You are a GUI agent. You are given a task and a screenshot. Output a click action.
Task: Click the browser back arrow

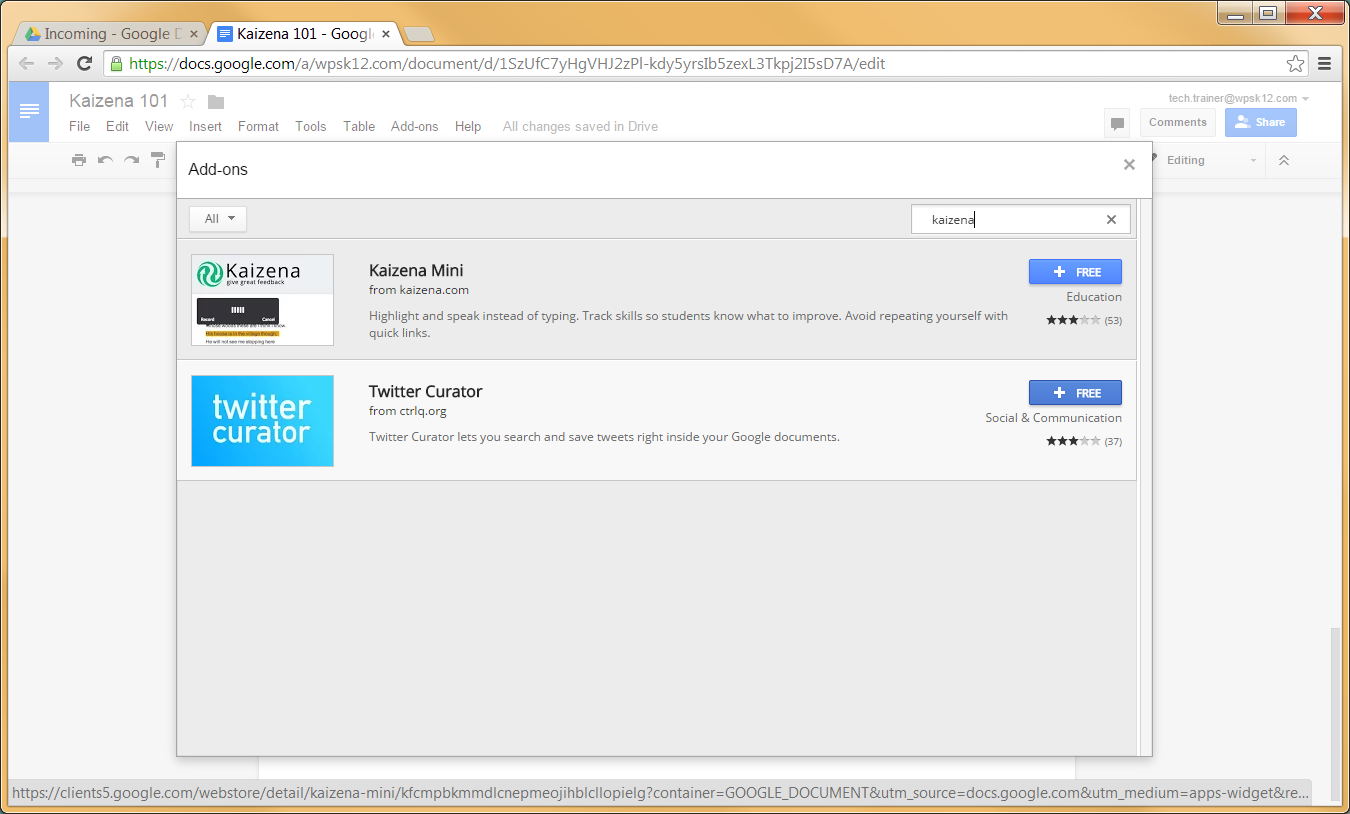pyautogui.click(x=27, y=64)
